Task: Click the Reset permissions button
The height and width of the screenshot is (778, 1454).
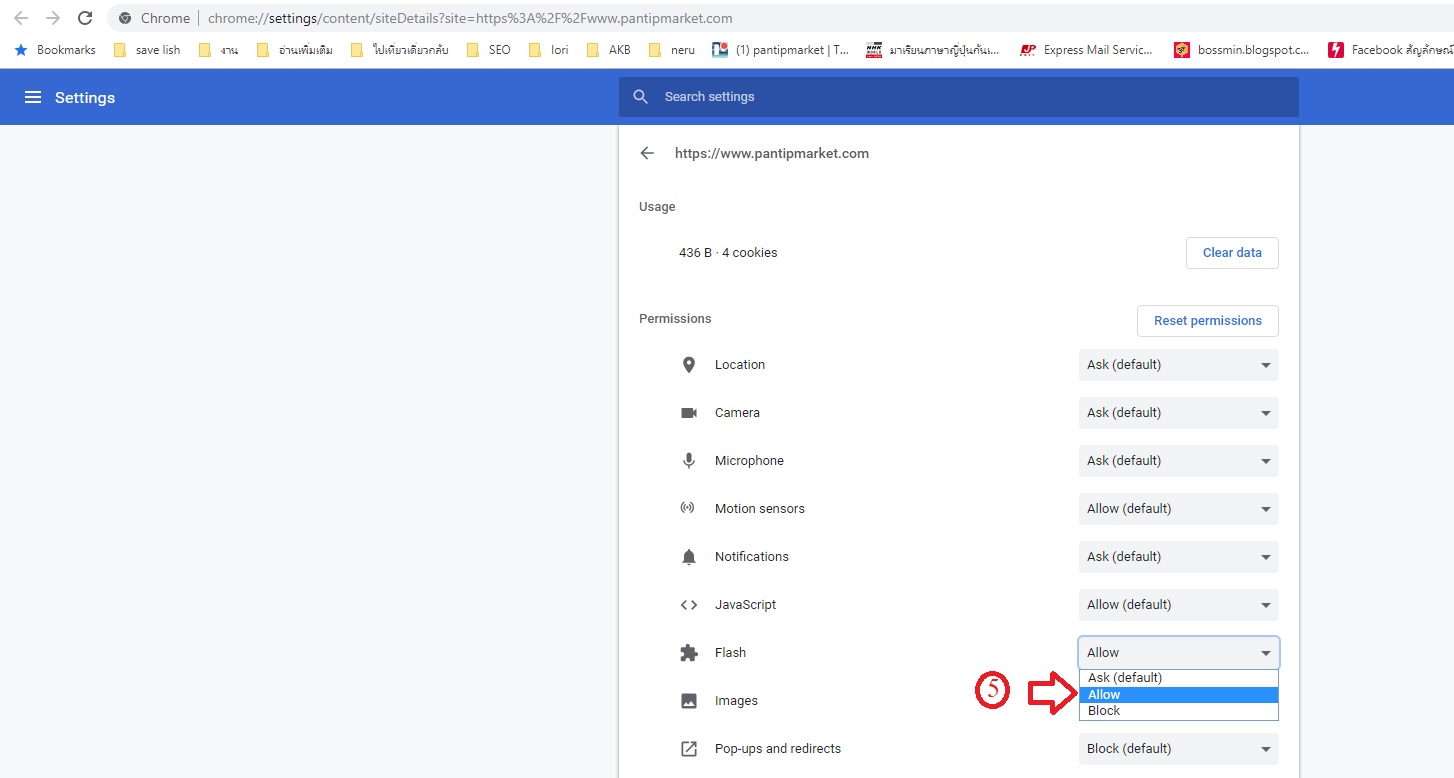Action: click(1207, 321)
